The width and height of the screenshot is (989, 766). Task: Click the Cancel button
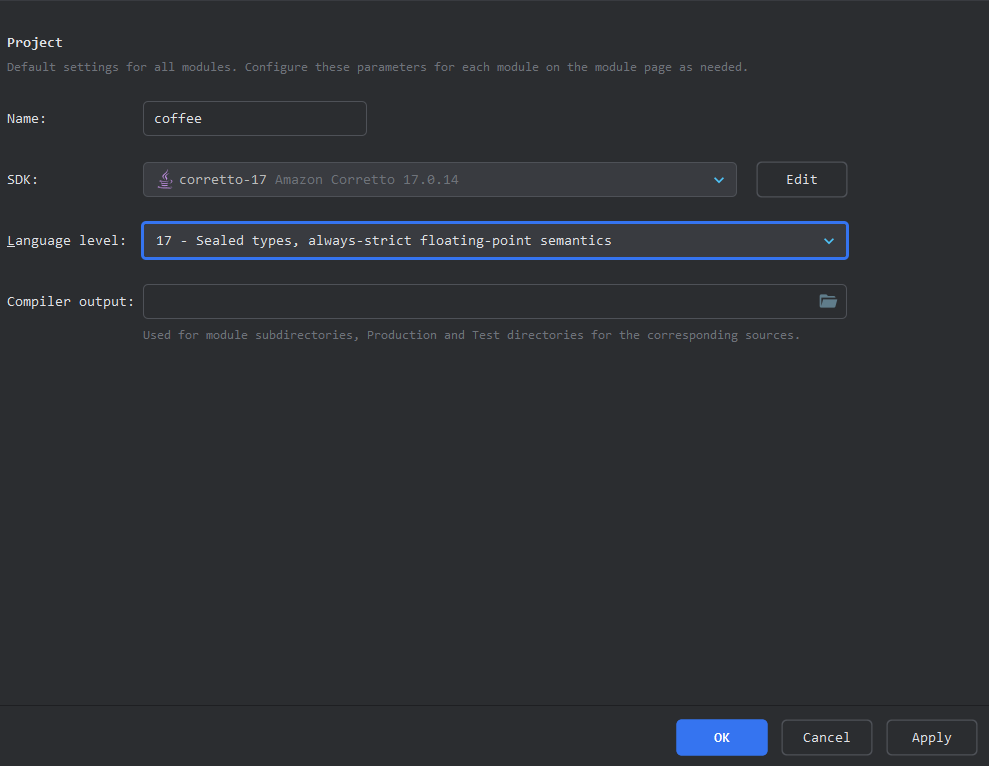[x=826, y=737]
